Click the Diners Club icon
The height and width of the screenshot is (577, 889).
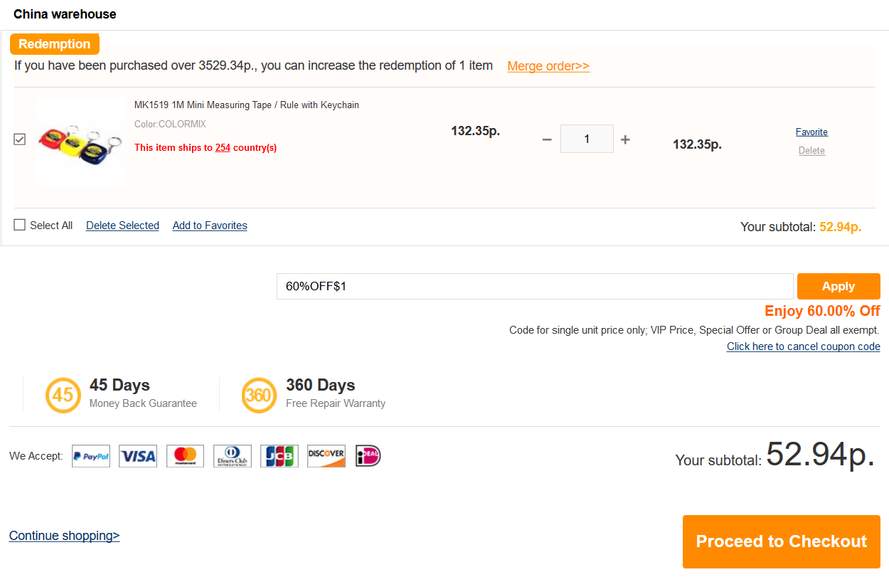pyautogui.click(x=232, y=456)
